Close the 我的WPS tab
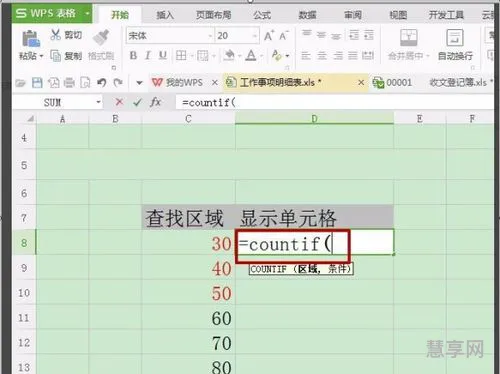This screenshot has height=374, width=500. (215, 82)
